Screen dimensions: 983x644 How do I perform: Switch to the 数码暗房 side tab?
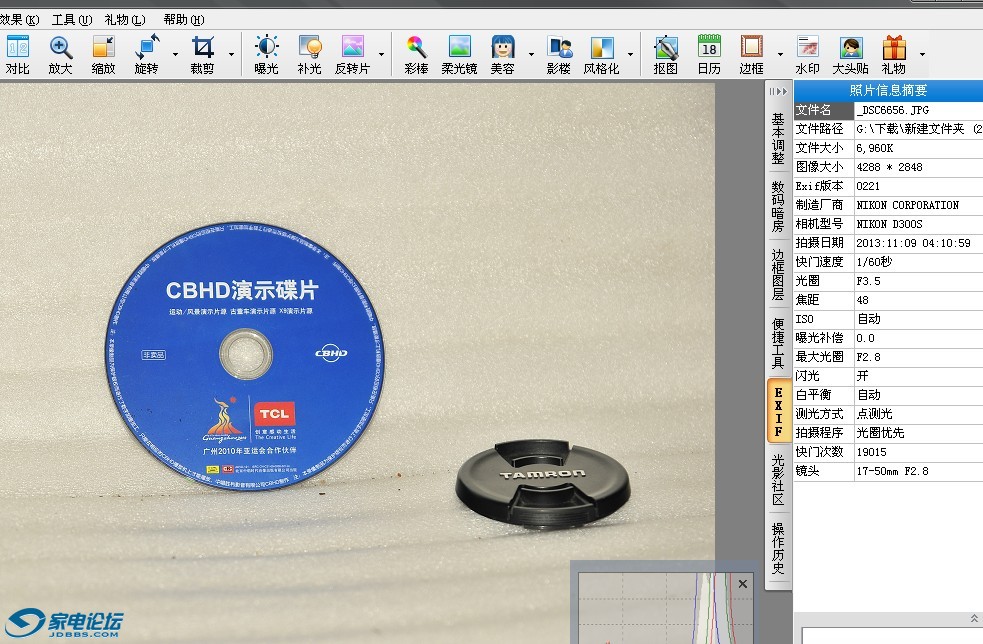tap(778, 207)
